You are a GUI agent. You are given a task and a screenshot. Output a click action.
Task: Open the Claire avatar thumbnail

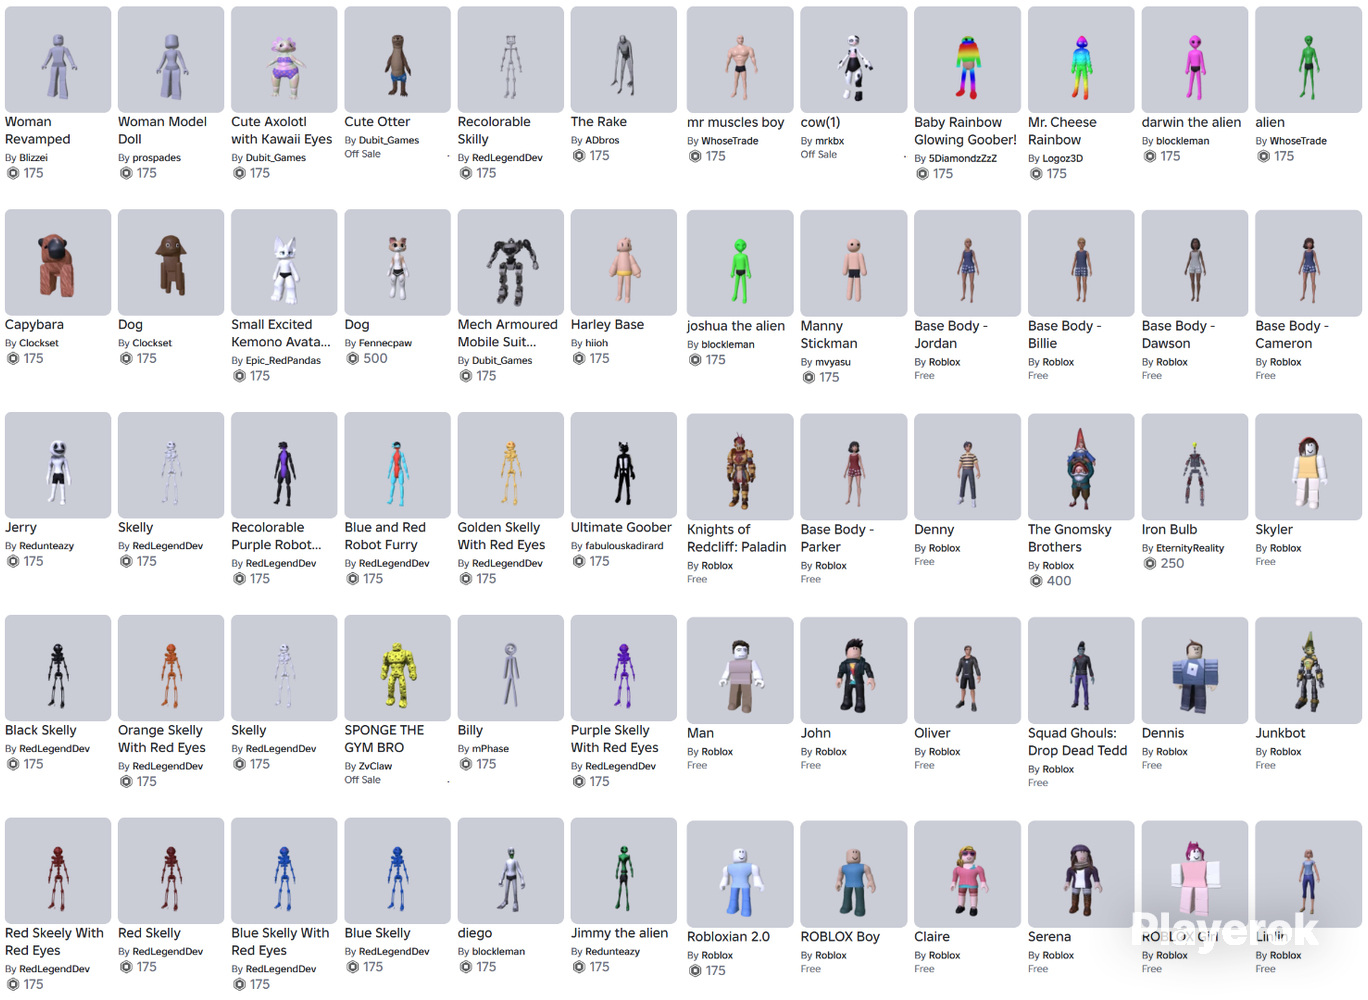[x=967, y=874]
